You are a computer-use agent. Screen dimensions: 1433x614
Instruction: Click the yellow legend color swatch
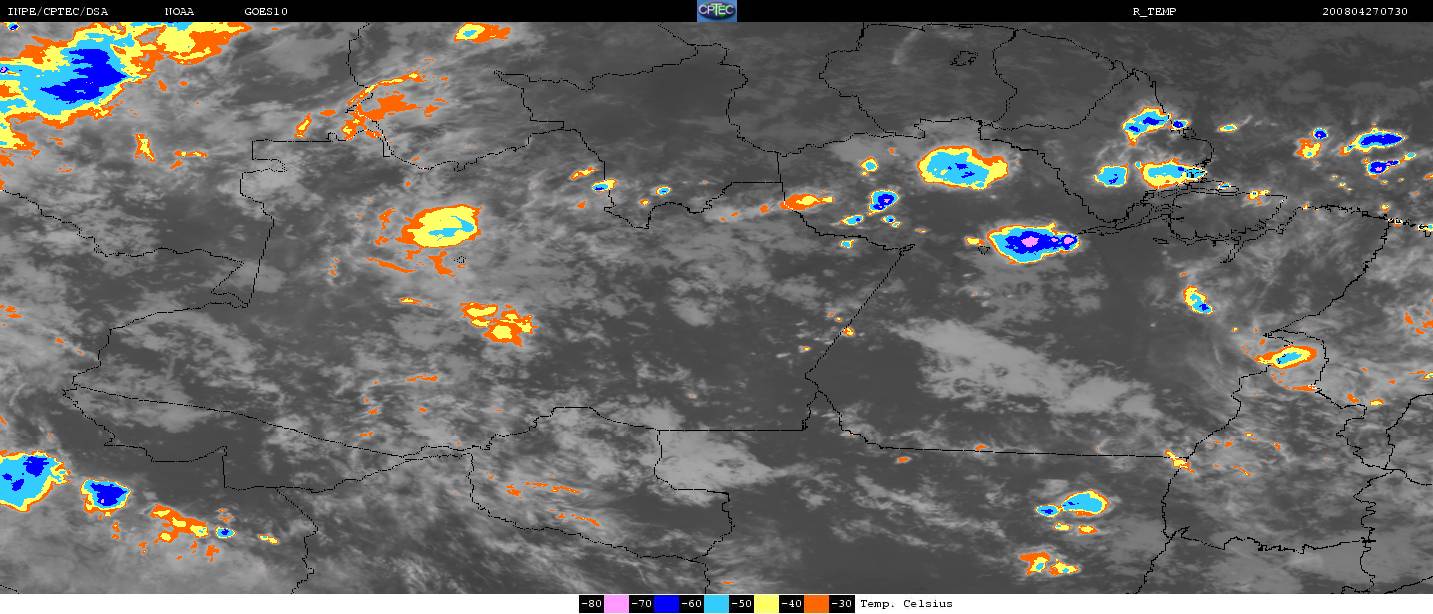coord(767,603)
